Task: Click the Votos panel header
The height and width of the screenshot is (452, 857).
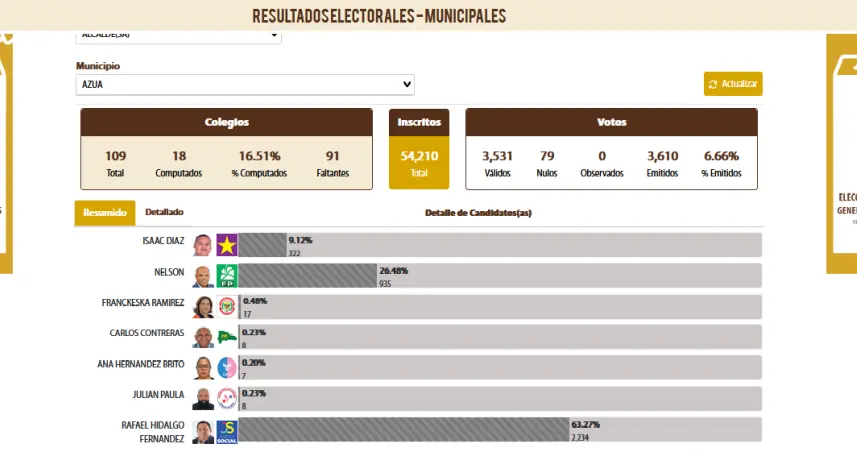Action: [611, 122]
